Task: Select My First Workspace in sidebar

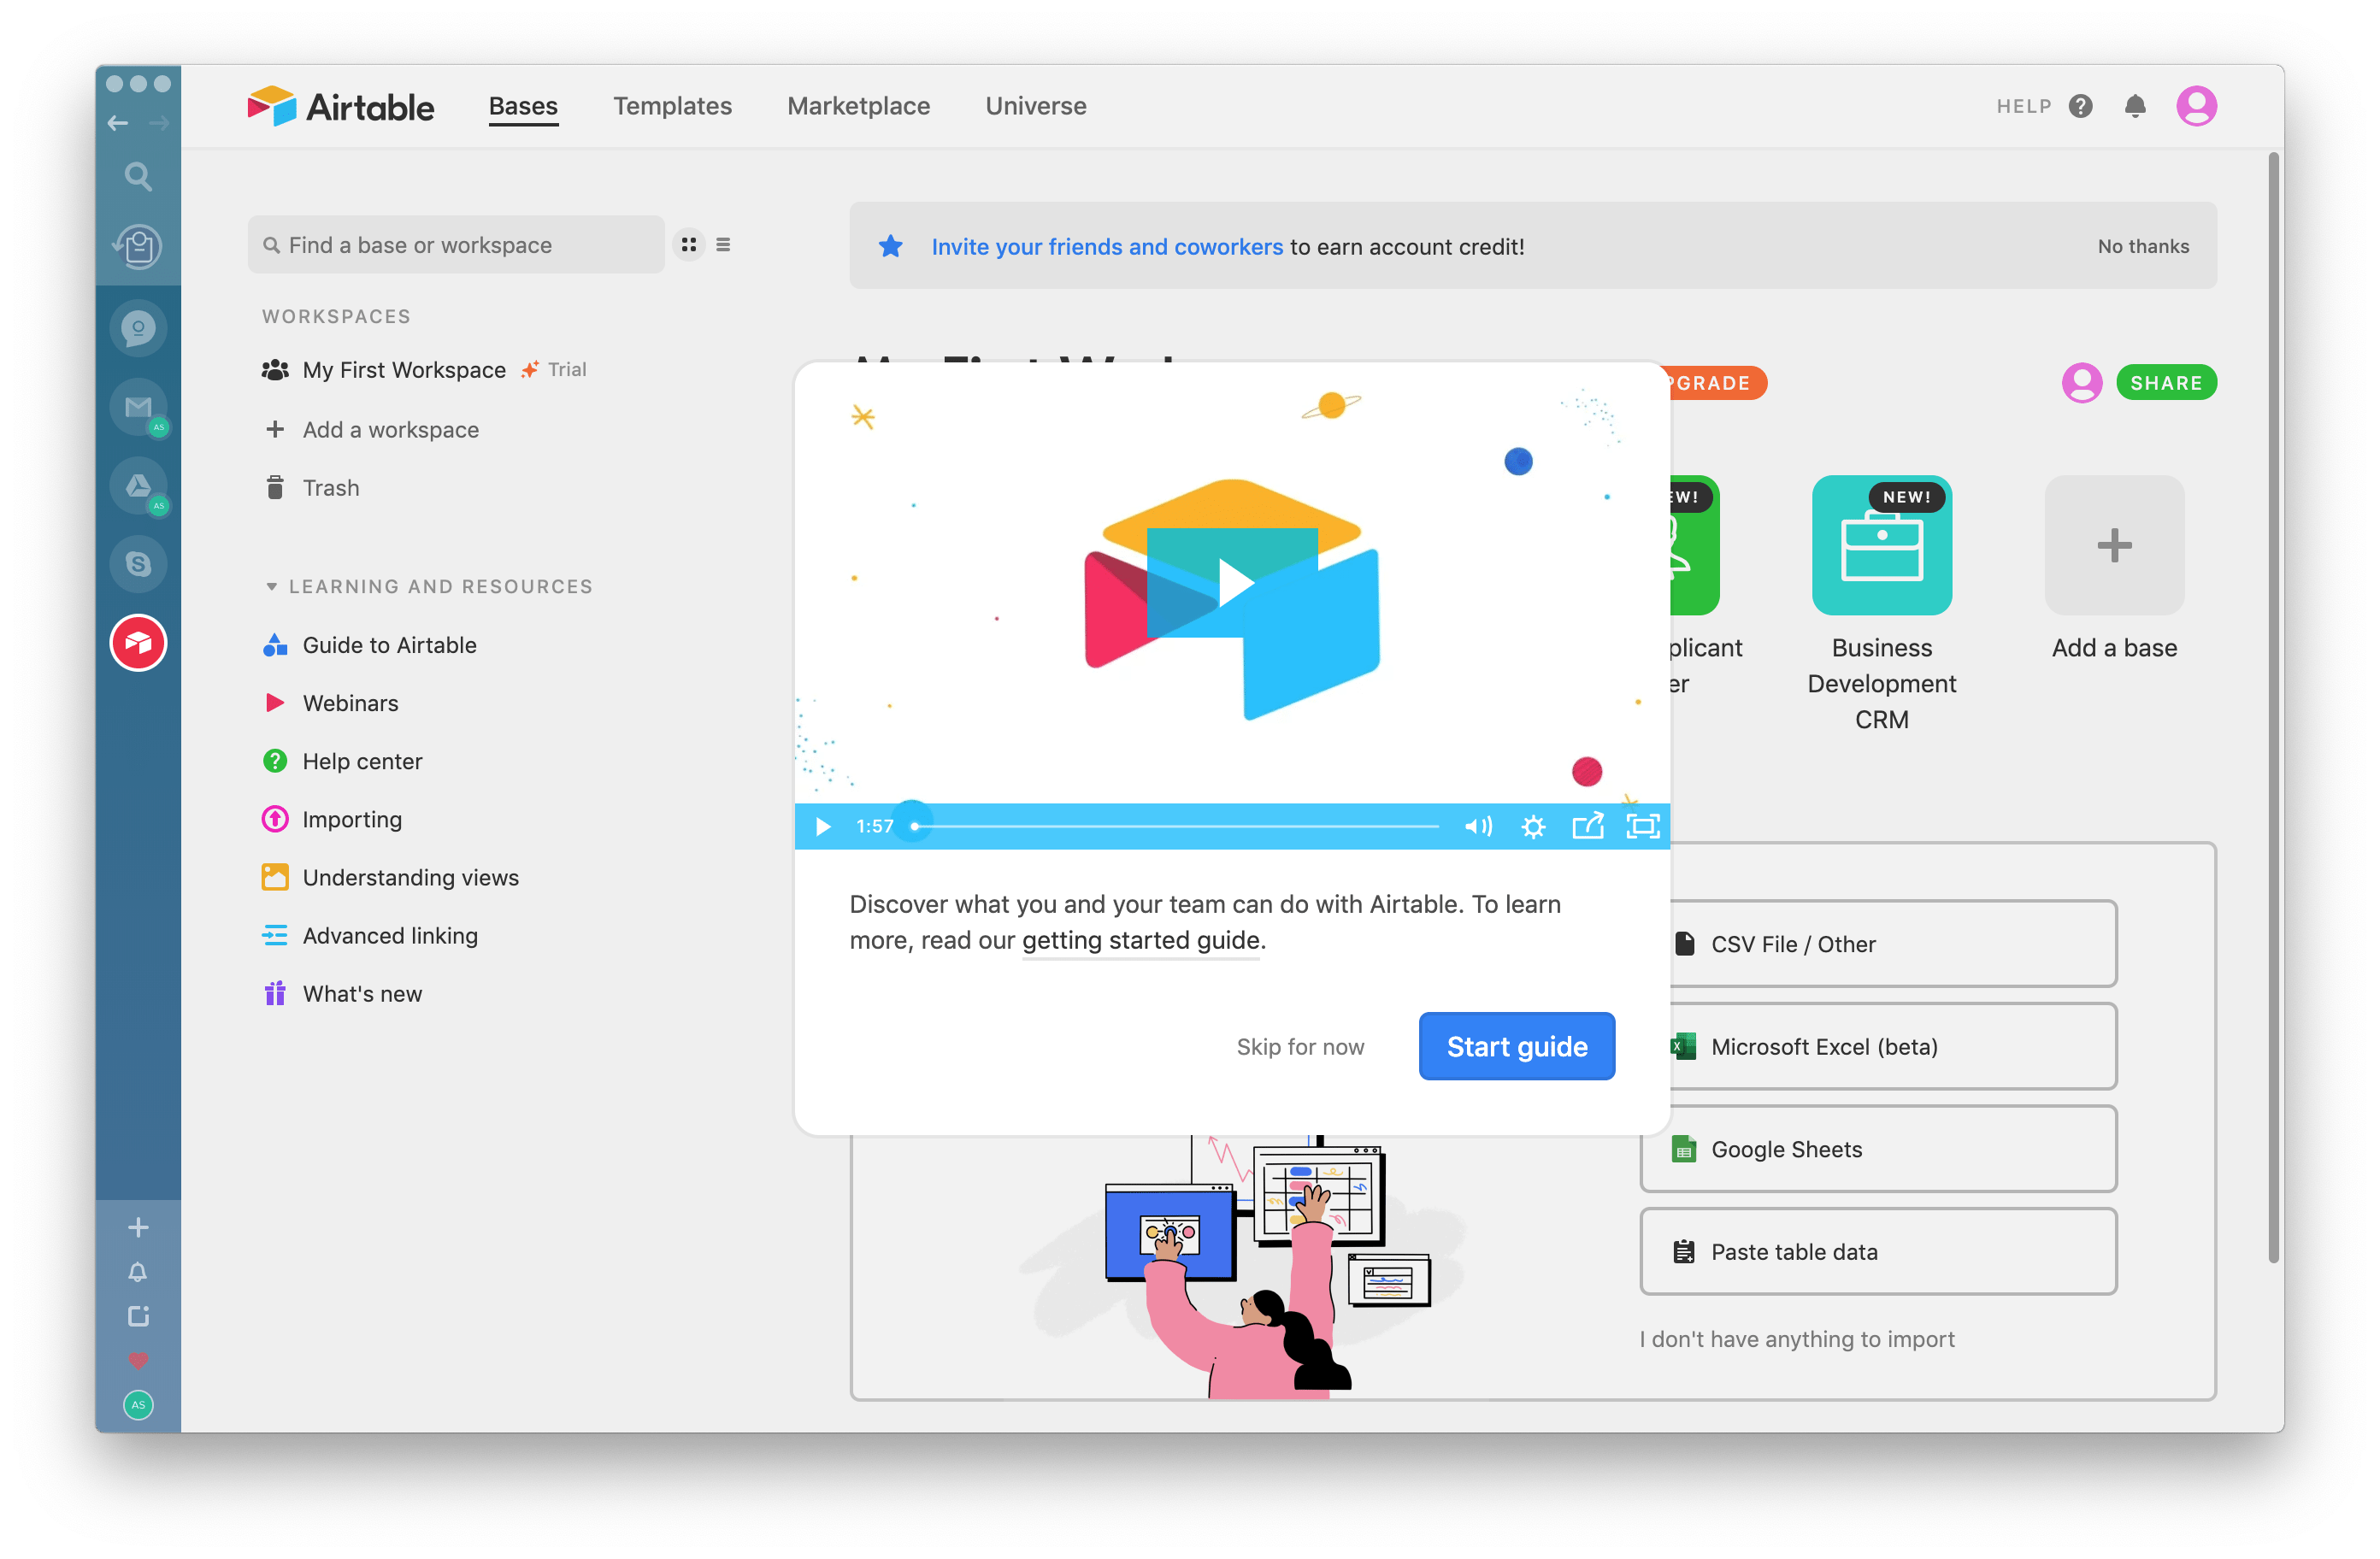Action: (x=404, y=370)
